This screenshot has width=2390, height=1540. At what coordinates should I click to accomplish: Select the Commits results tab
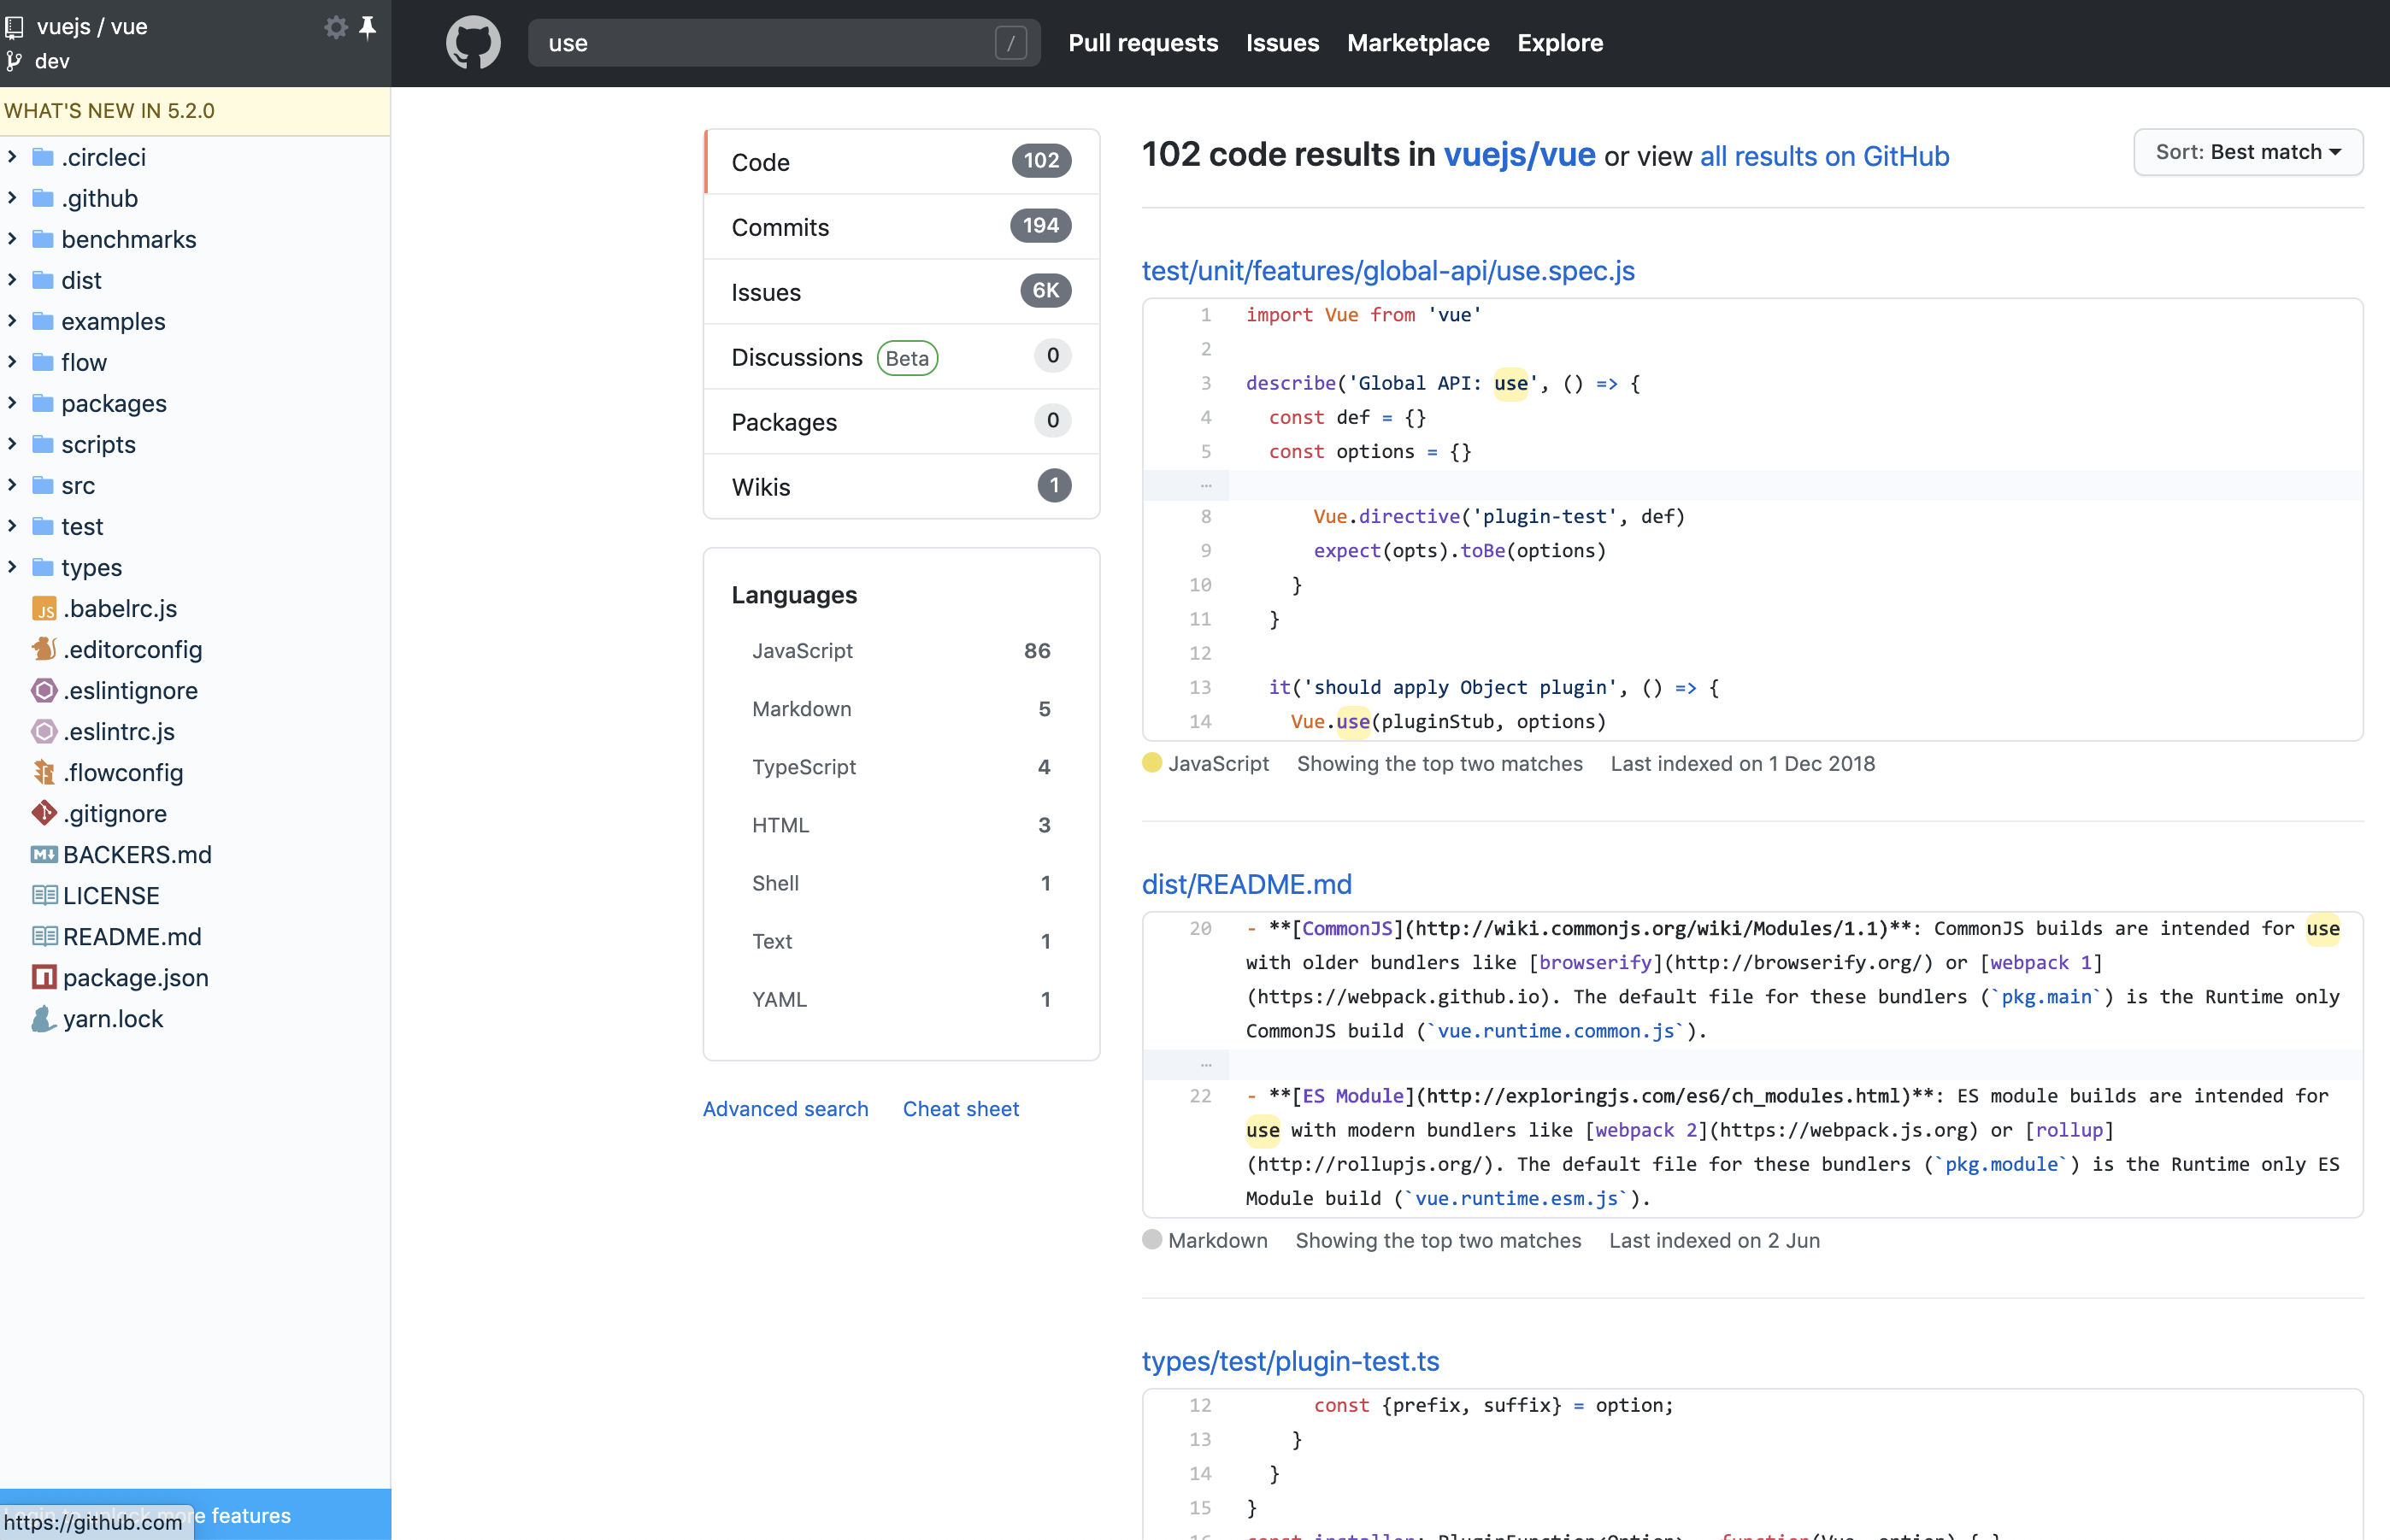901,227
